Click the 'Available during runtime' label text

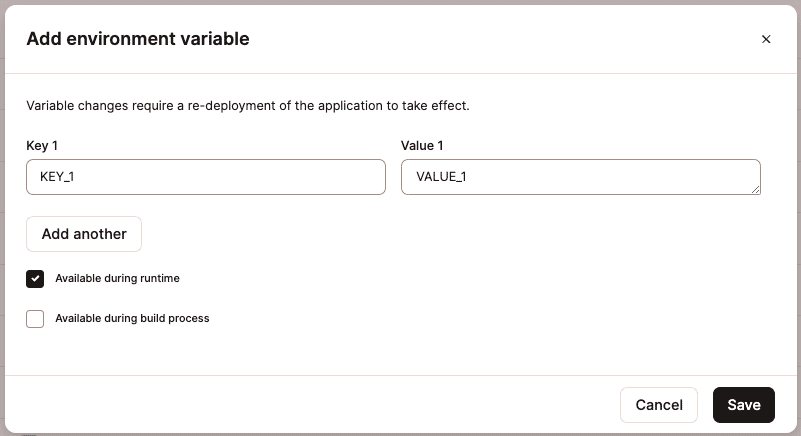[117, 279]
